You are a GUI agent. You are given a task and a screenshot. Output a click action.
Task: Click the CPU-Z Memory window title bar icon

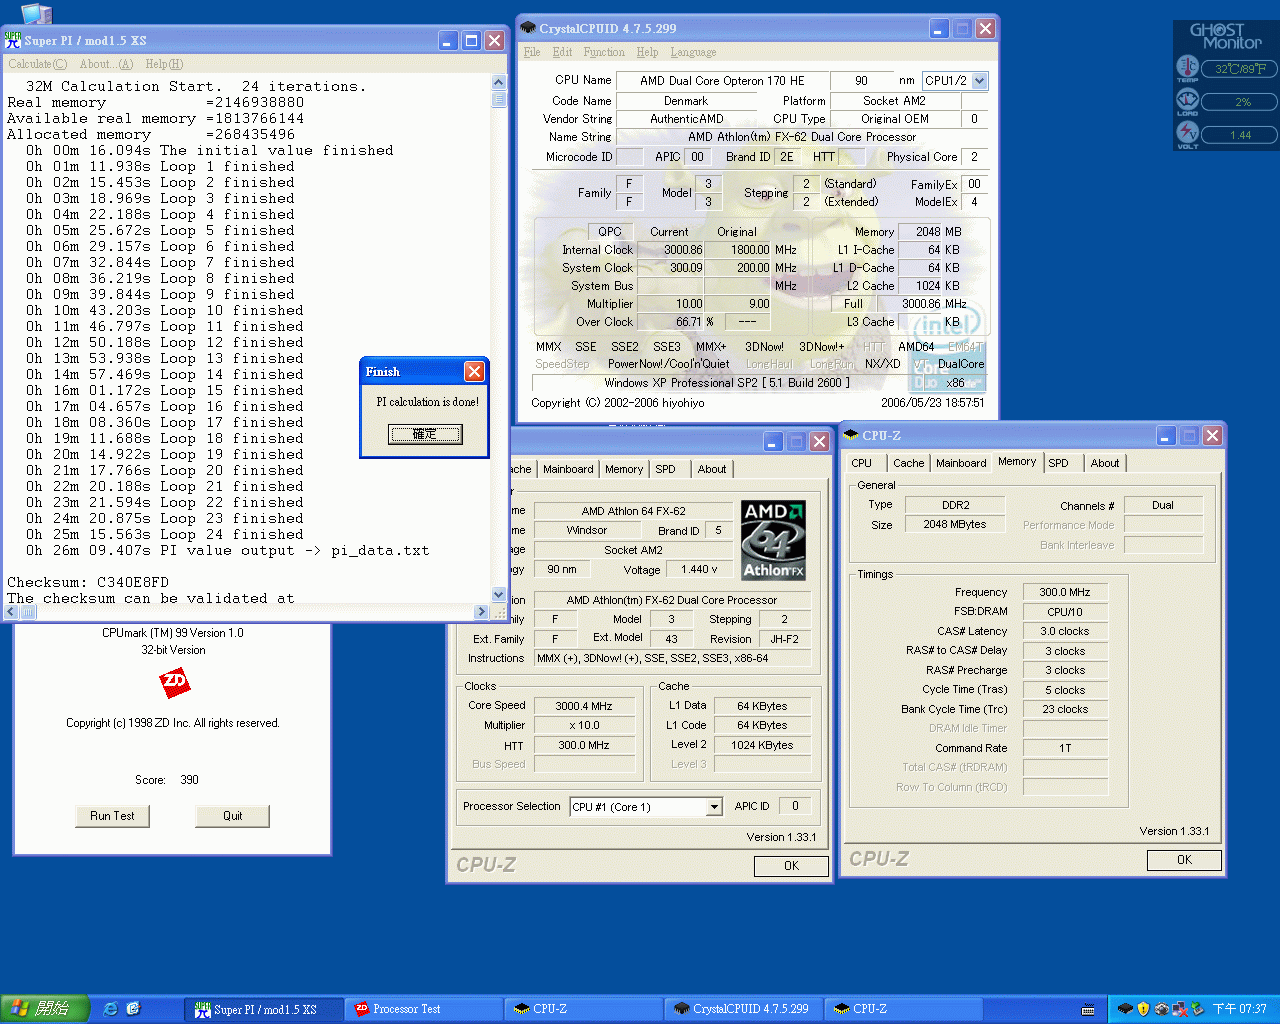pos(851,435)
